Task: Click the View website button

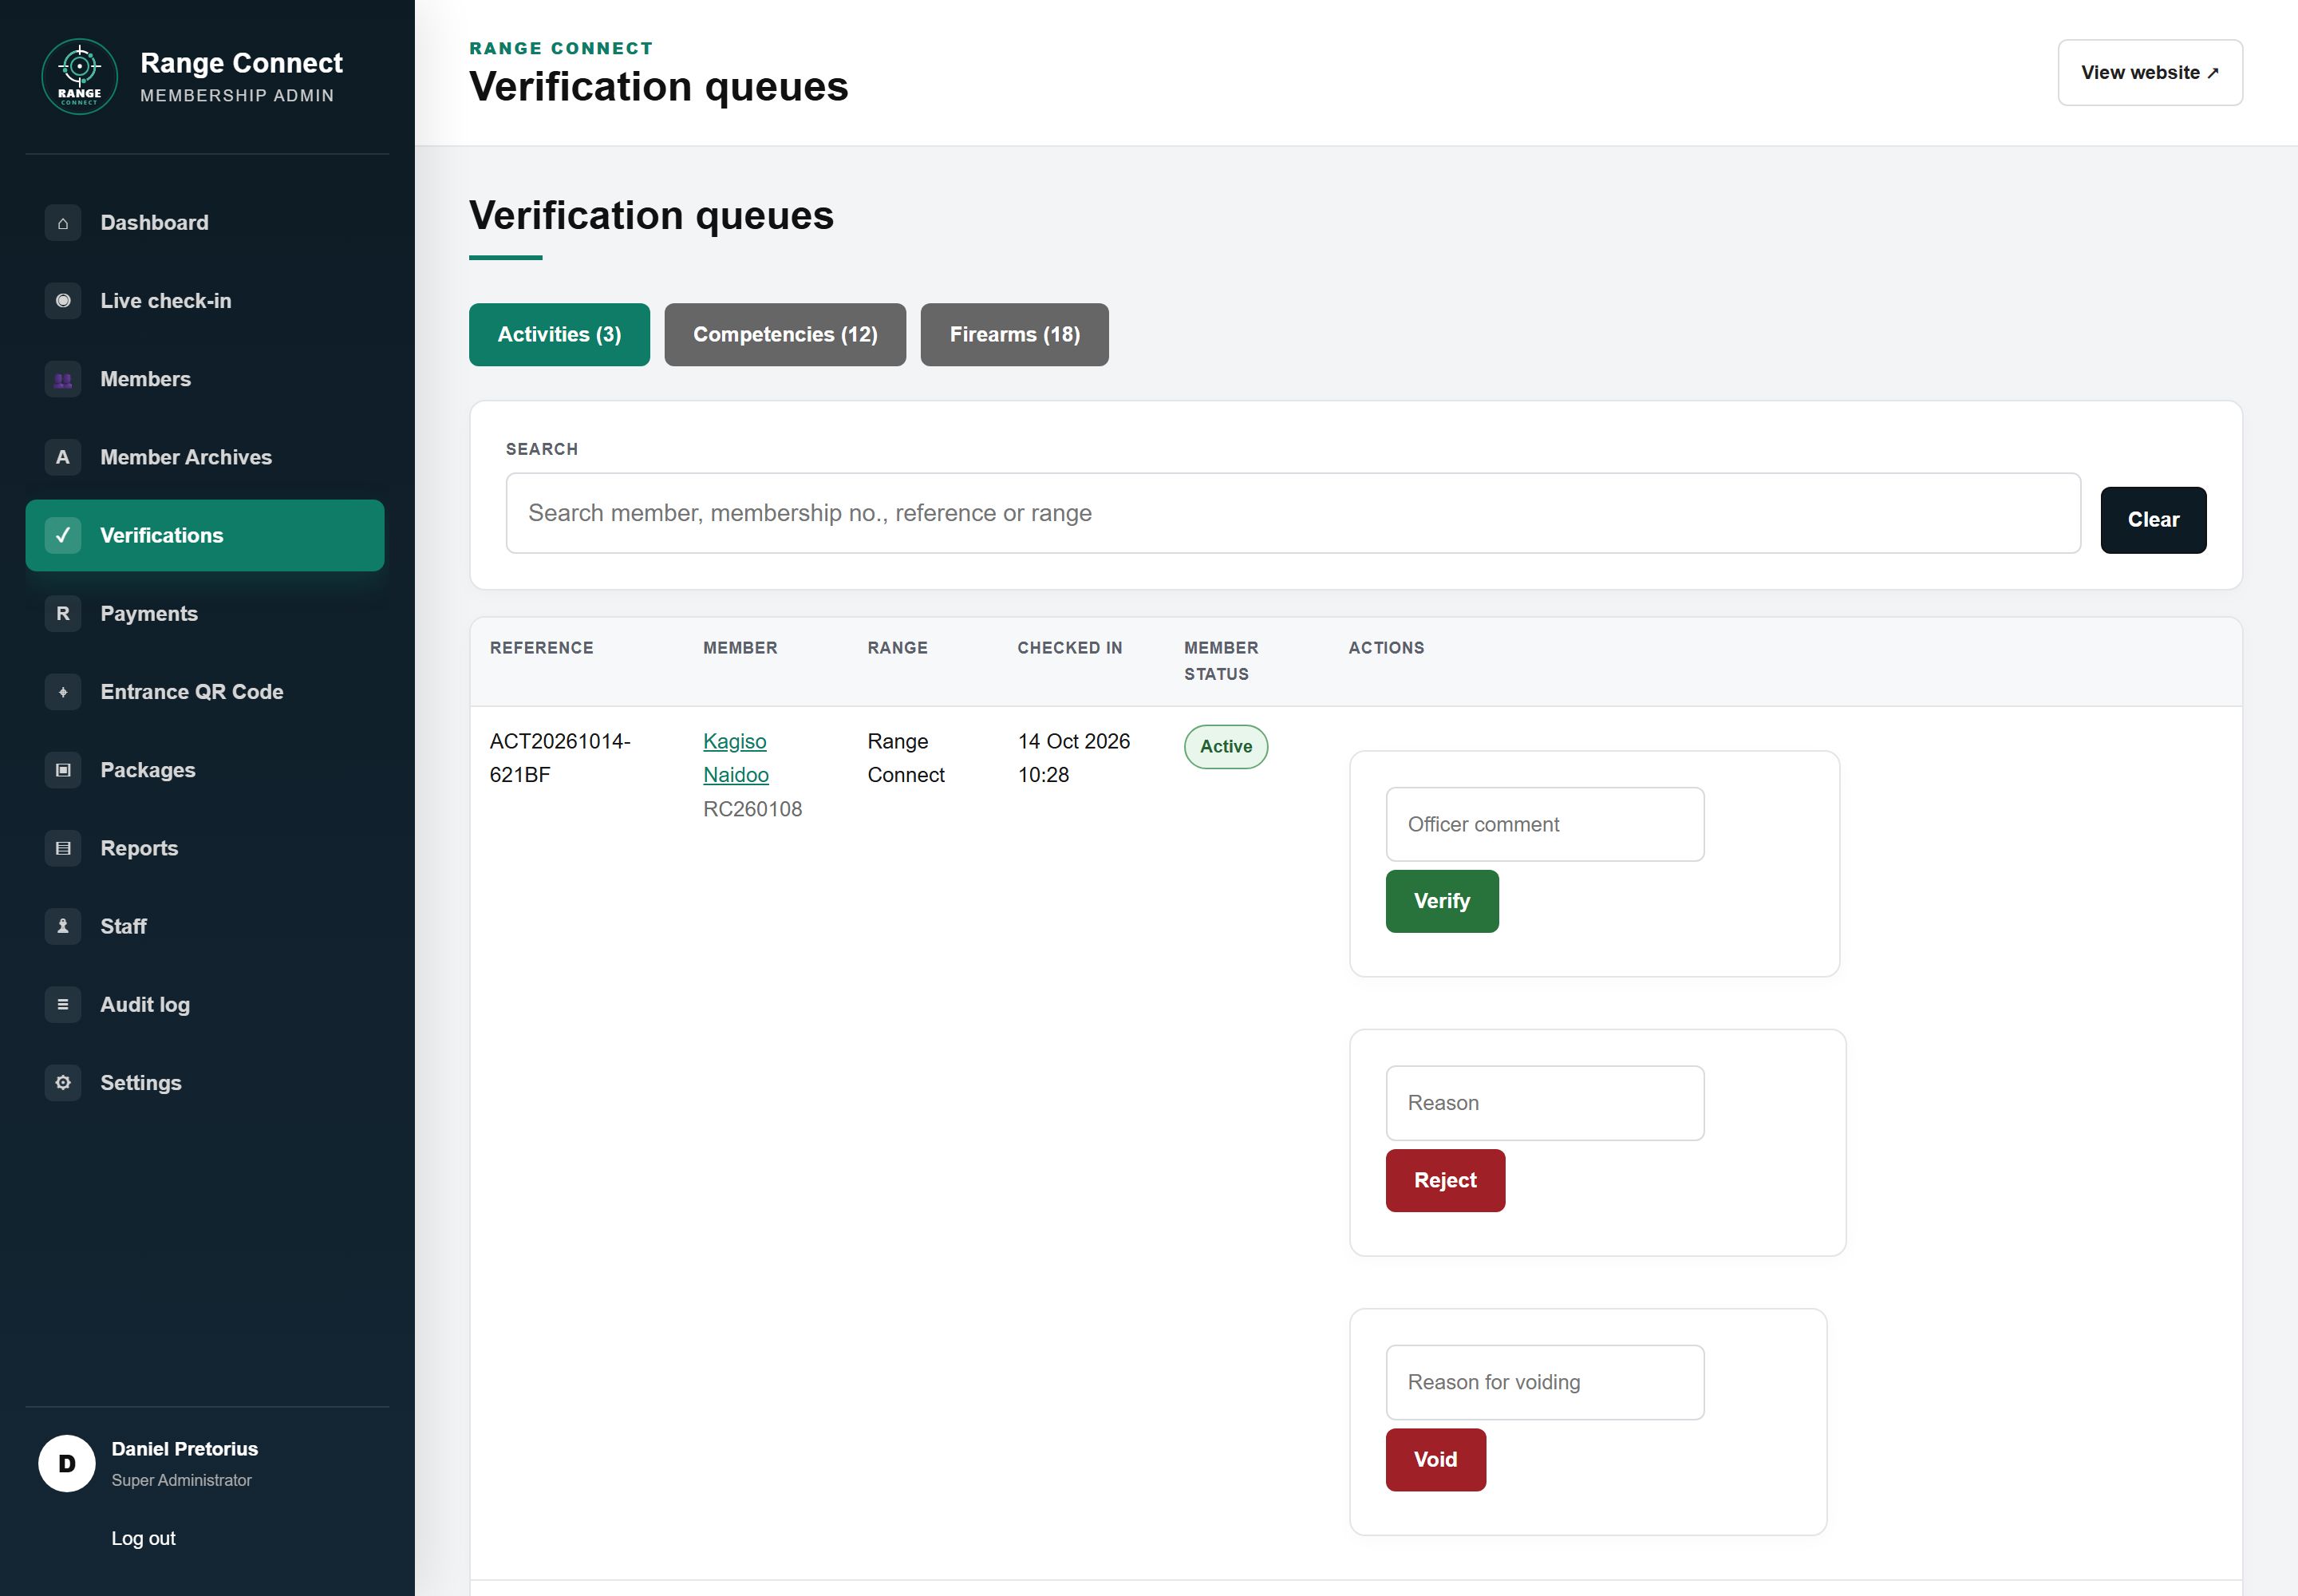Action: pyautogui.click(x=2150, y=72)
